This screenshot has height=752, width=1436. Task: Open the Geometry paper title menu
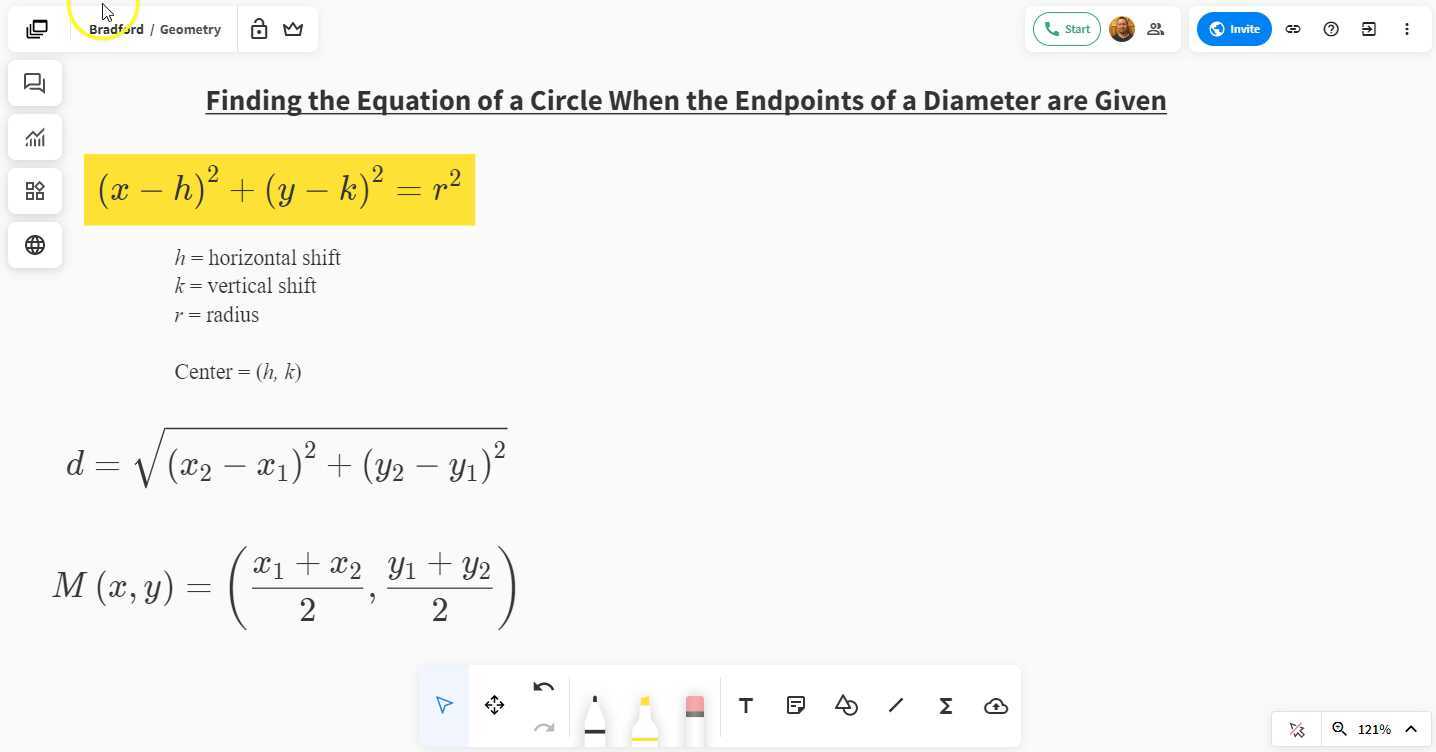point(190,29)
